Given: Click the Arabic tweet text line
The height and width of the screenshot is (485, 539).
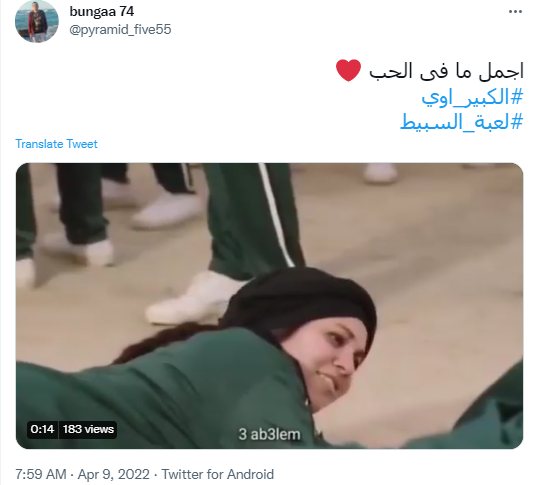Looking at the screenshot, I should click(x=446, y=71).
